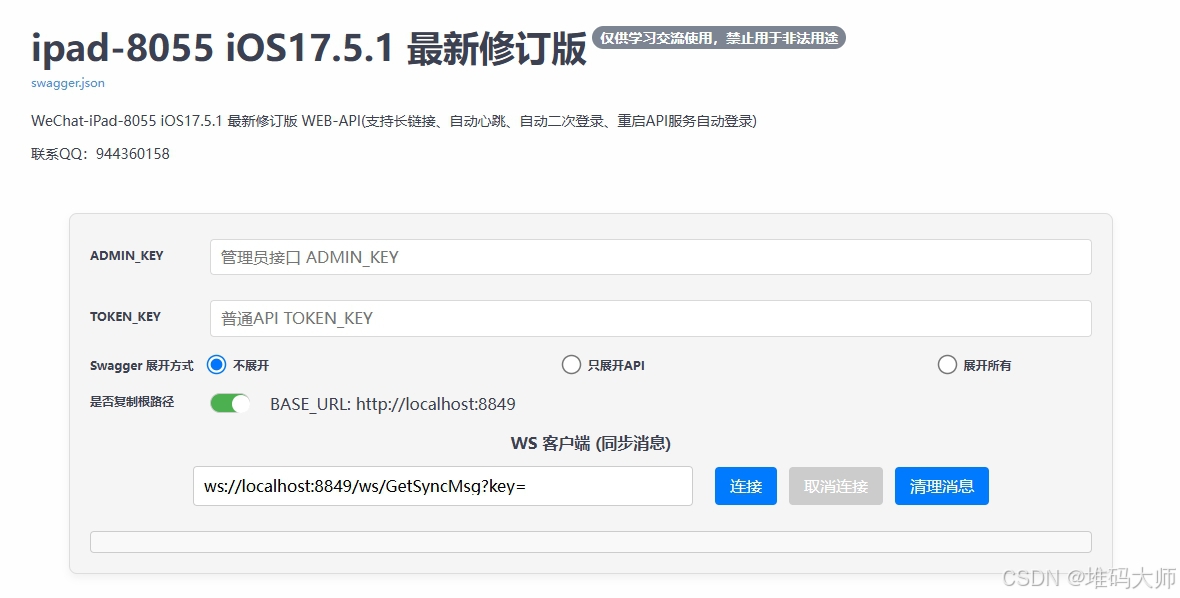
Task: Click the ADMIN_KEY label
Action: 126,256
